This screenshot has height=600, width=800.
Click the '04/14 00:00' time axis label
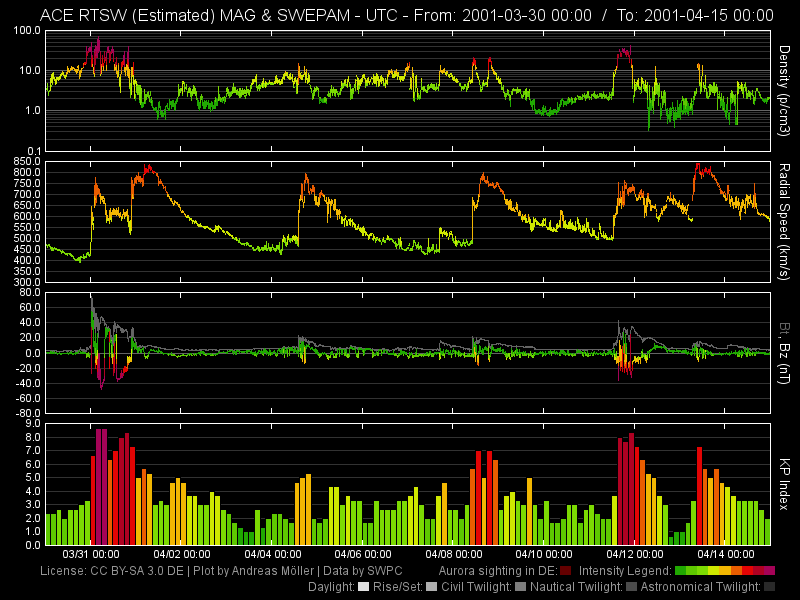[x=726, y=554]
